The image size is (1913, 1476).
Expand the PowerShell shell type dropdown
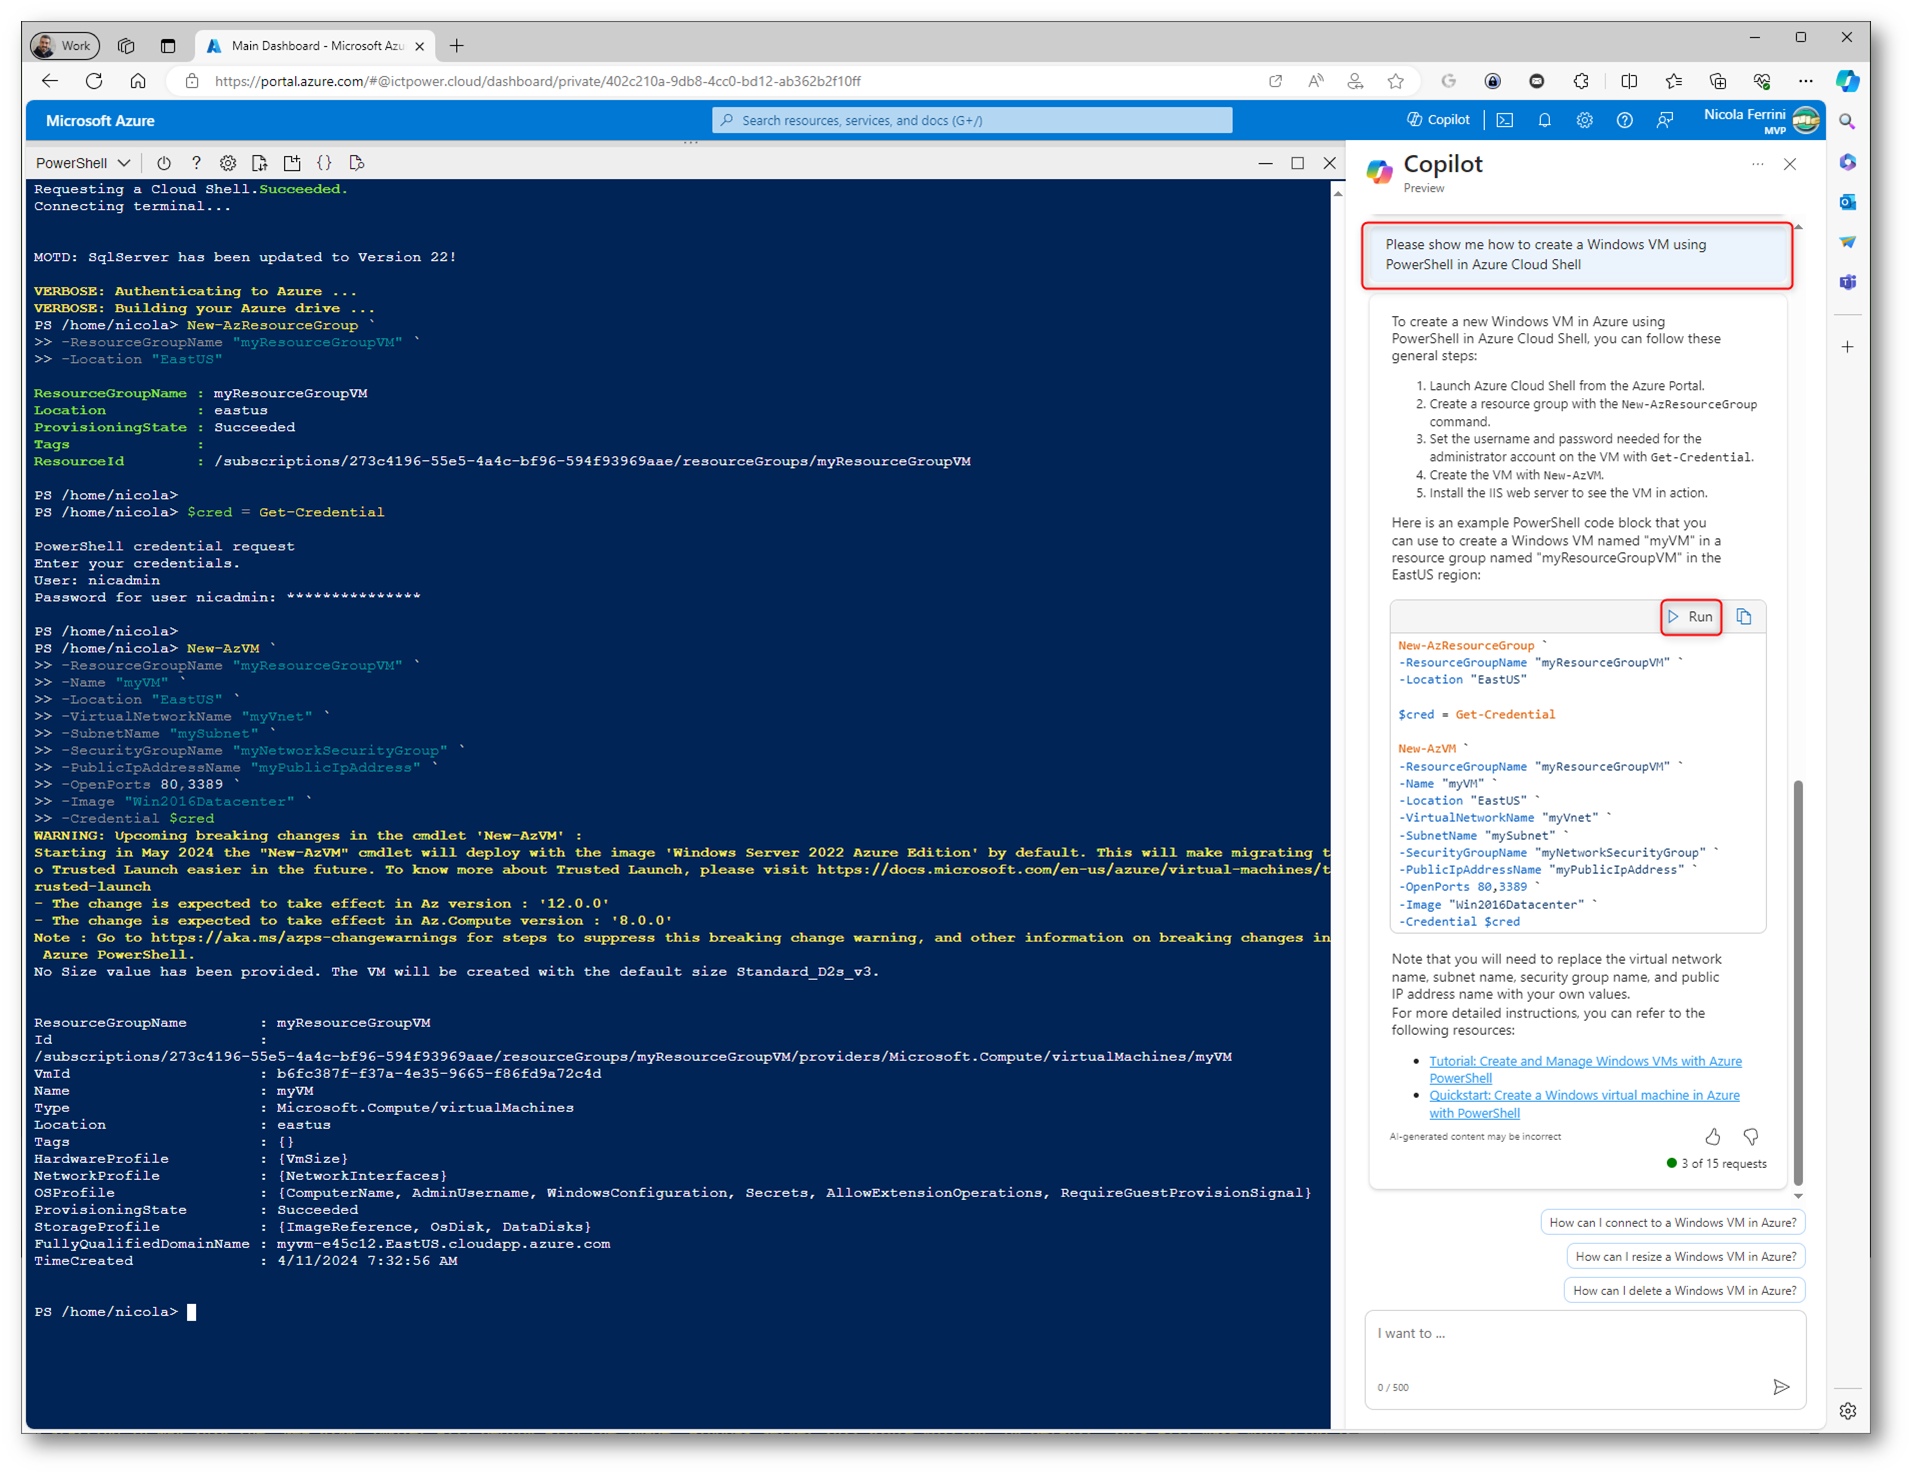point(83,163)
